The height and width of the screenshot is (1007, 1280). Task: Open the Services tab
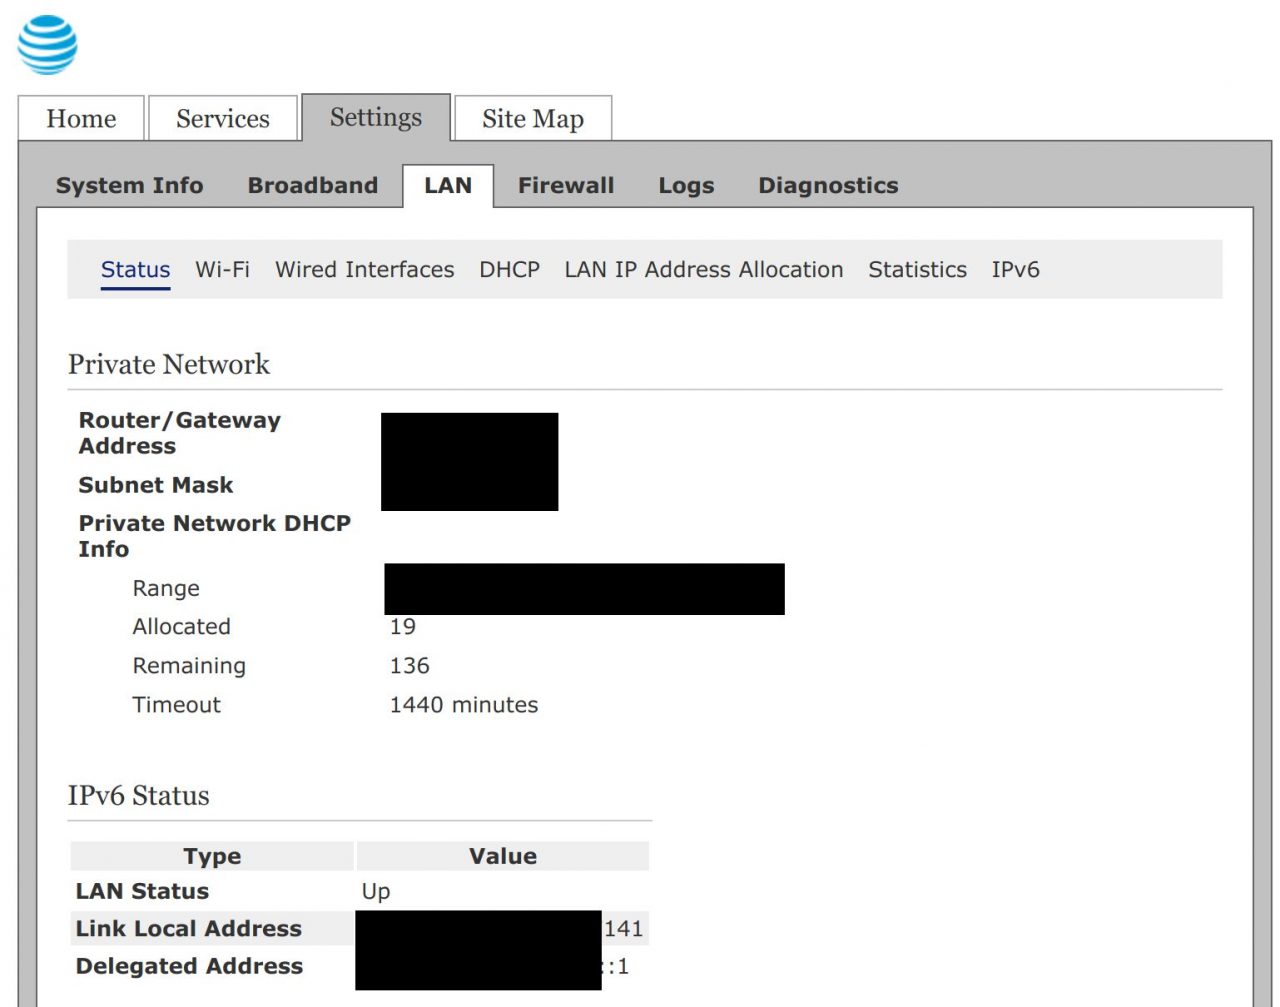pos(222,118)
